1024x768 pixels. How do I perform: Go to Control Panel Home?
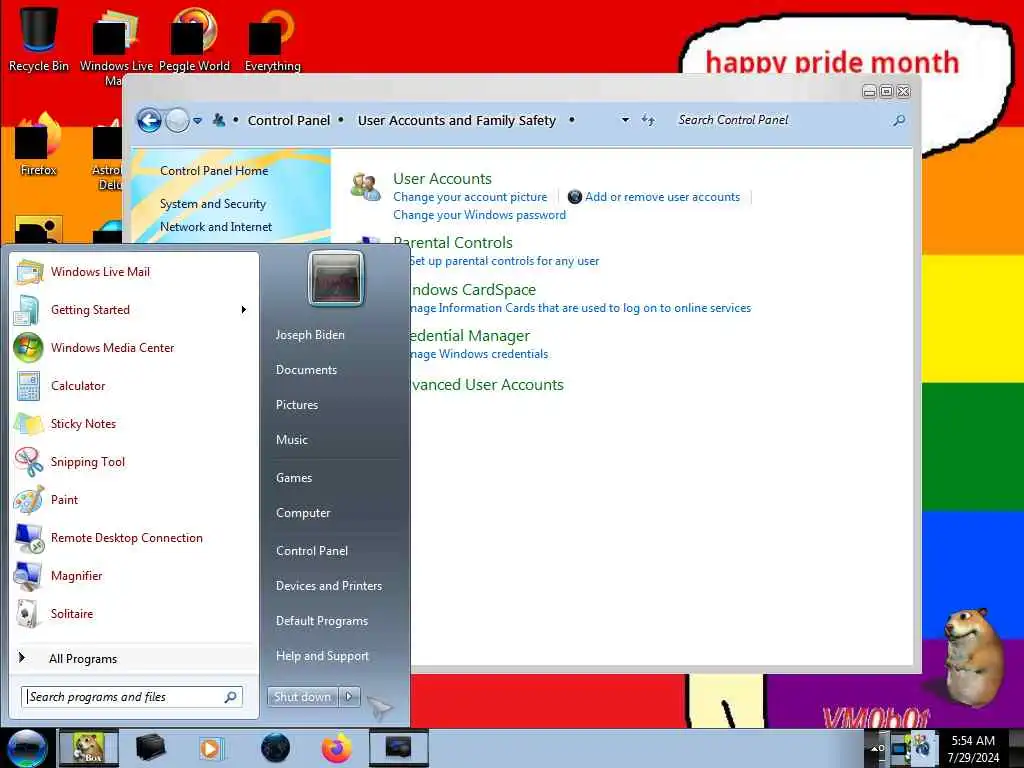(x=214, y=170)
